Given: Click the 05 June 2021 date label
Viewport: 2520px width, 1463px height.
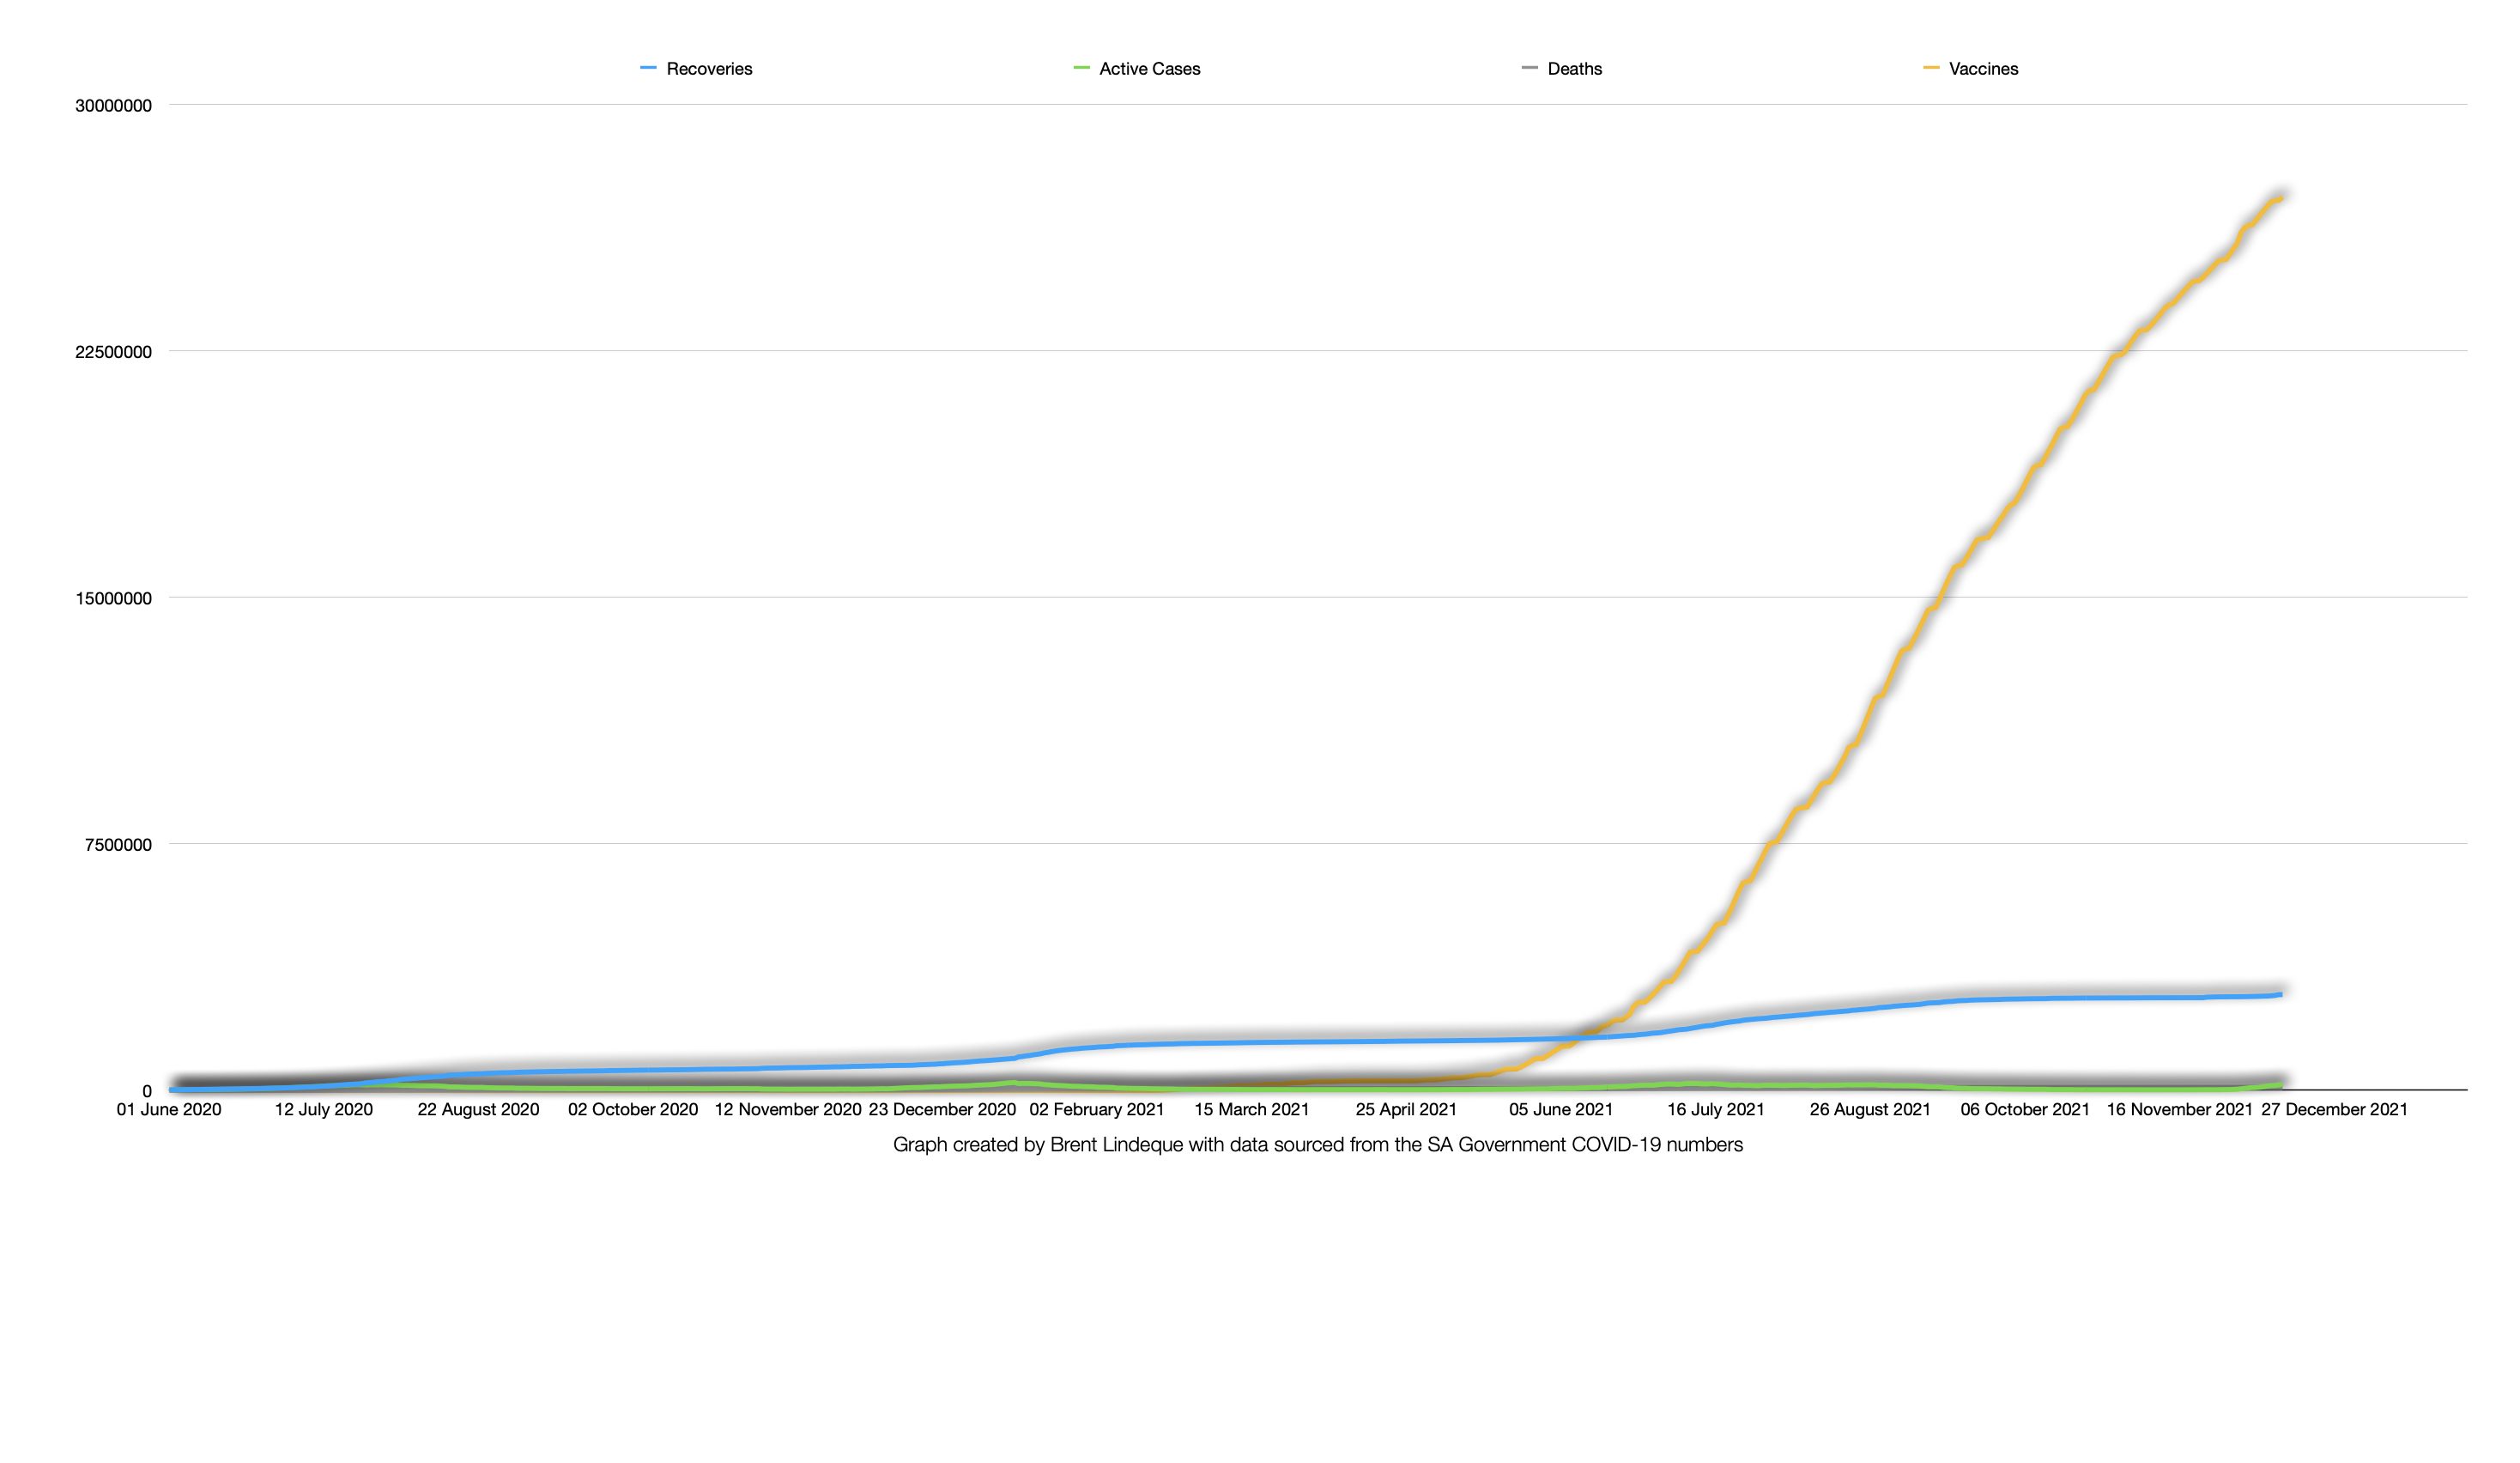Looking at the screenshot, I should point(1560,1109).
